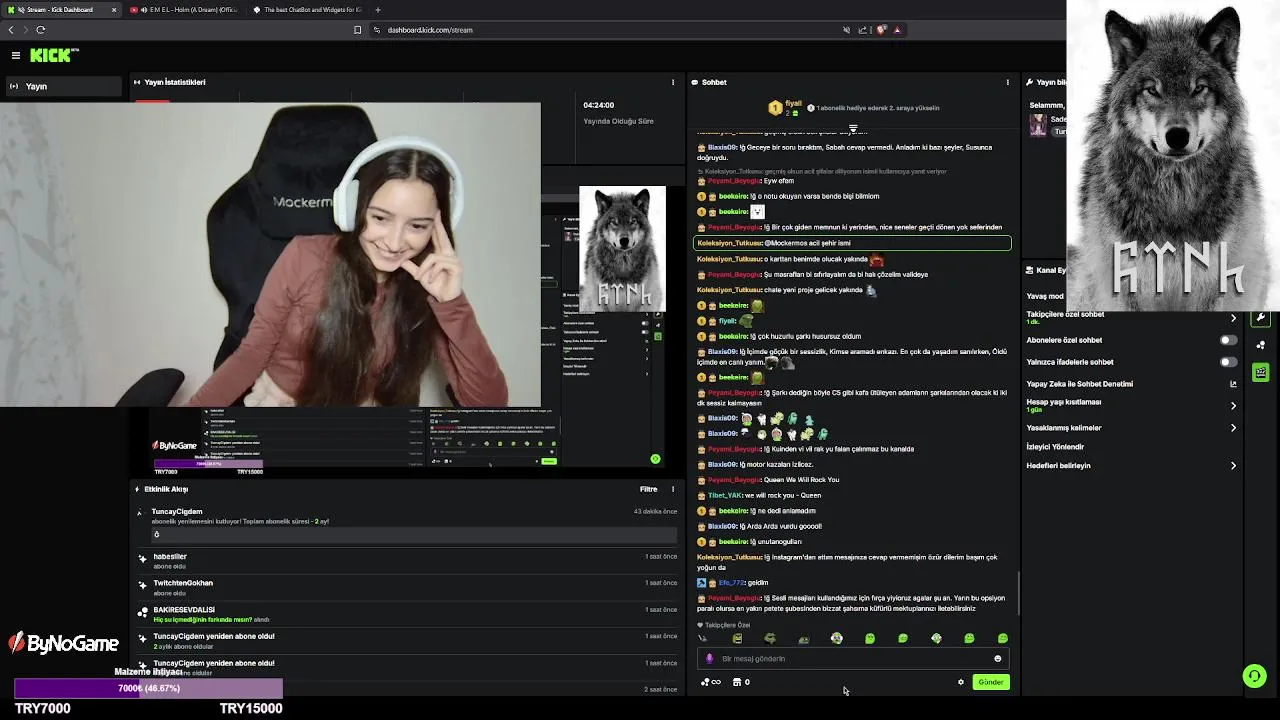Open the Sohbet panel options menu
Viewport: 1280px width, 720px height.
pos(1007,82)
